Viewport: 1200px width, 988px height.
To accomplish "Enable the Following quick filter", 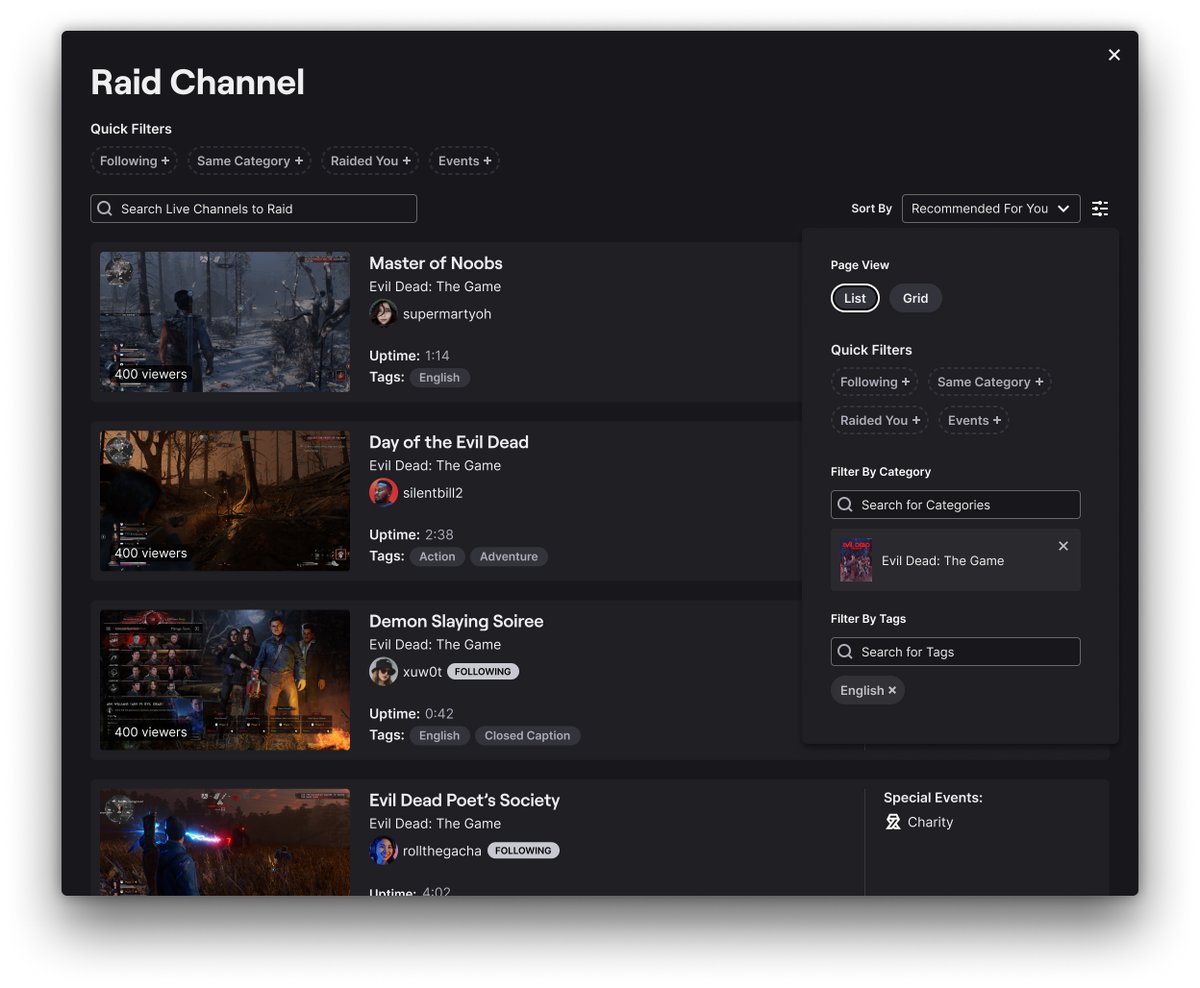I will click(134, 160).
